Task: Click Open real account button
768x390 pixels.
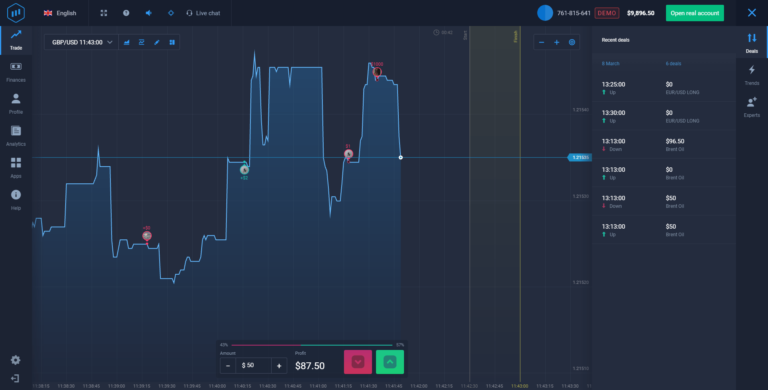Action: click(x=695, y=13)
